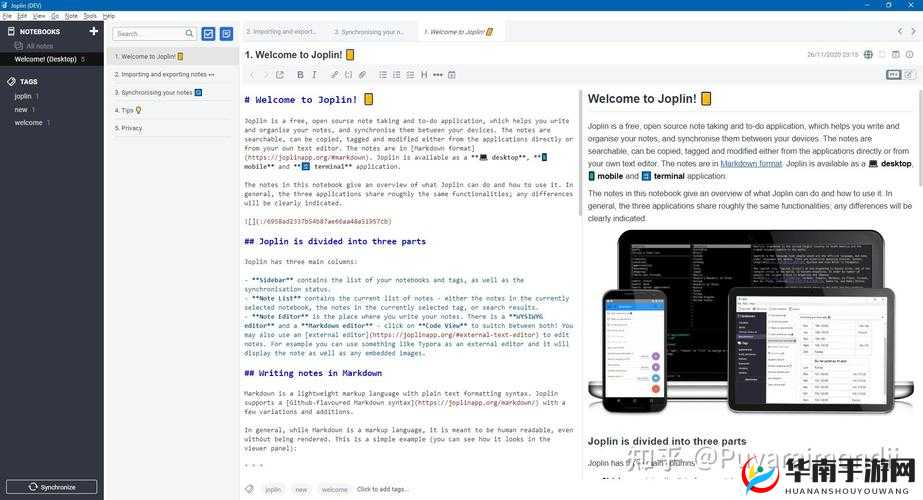This screenshot has height=500, width=923.
Task: Insert code block icon
Action: click(348, 75)
